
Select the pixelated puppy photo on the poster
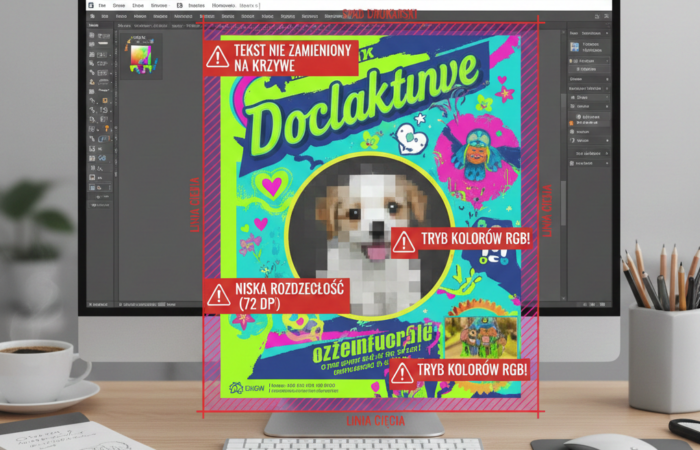pyautogui.click(x=368, y=237)
